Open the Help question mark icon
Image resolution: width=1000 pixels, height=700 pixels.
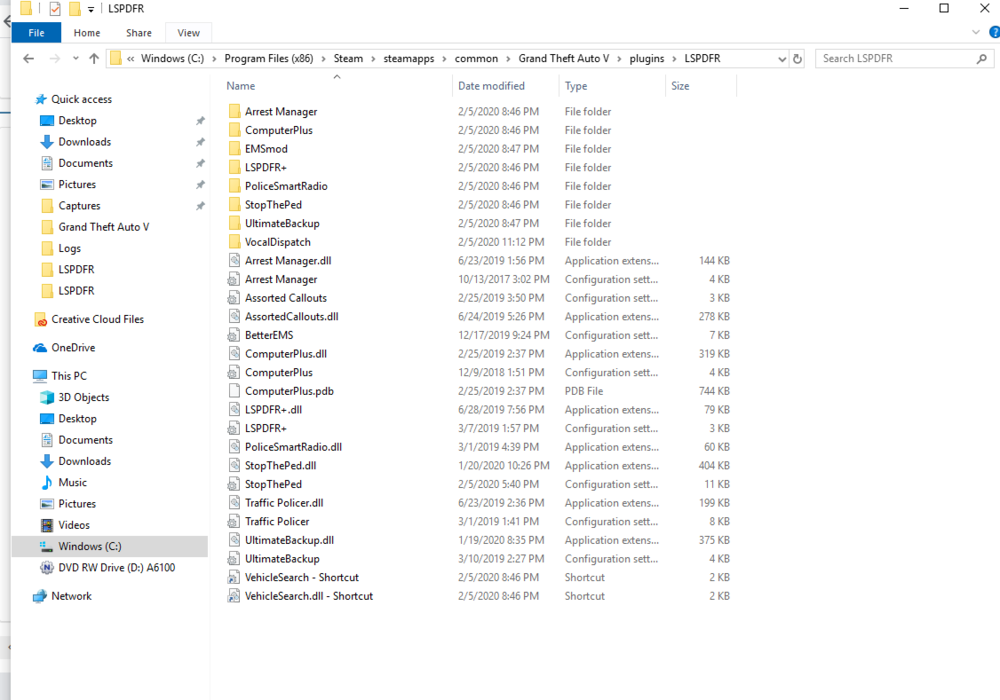[994, 32]
